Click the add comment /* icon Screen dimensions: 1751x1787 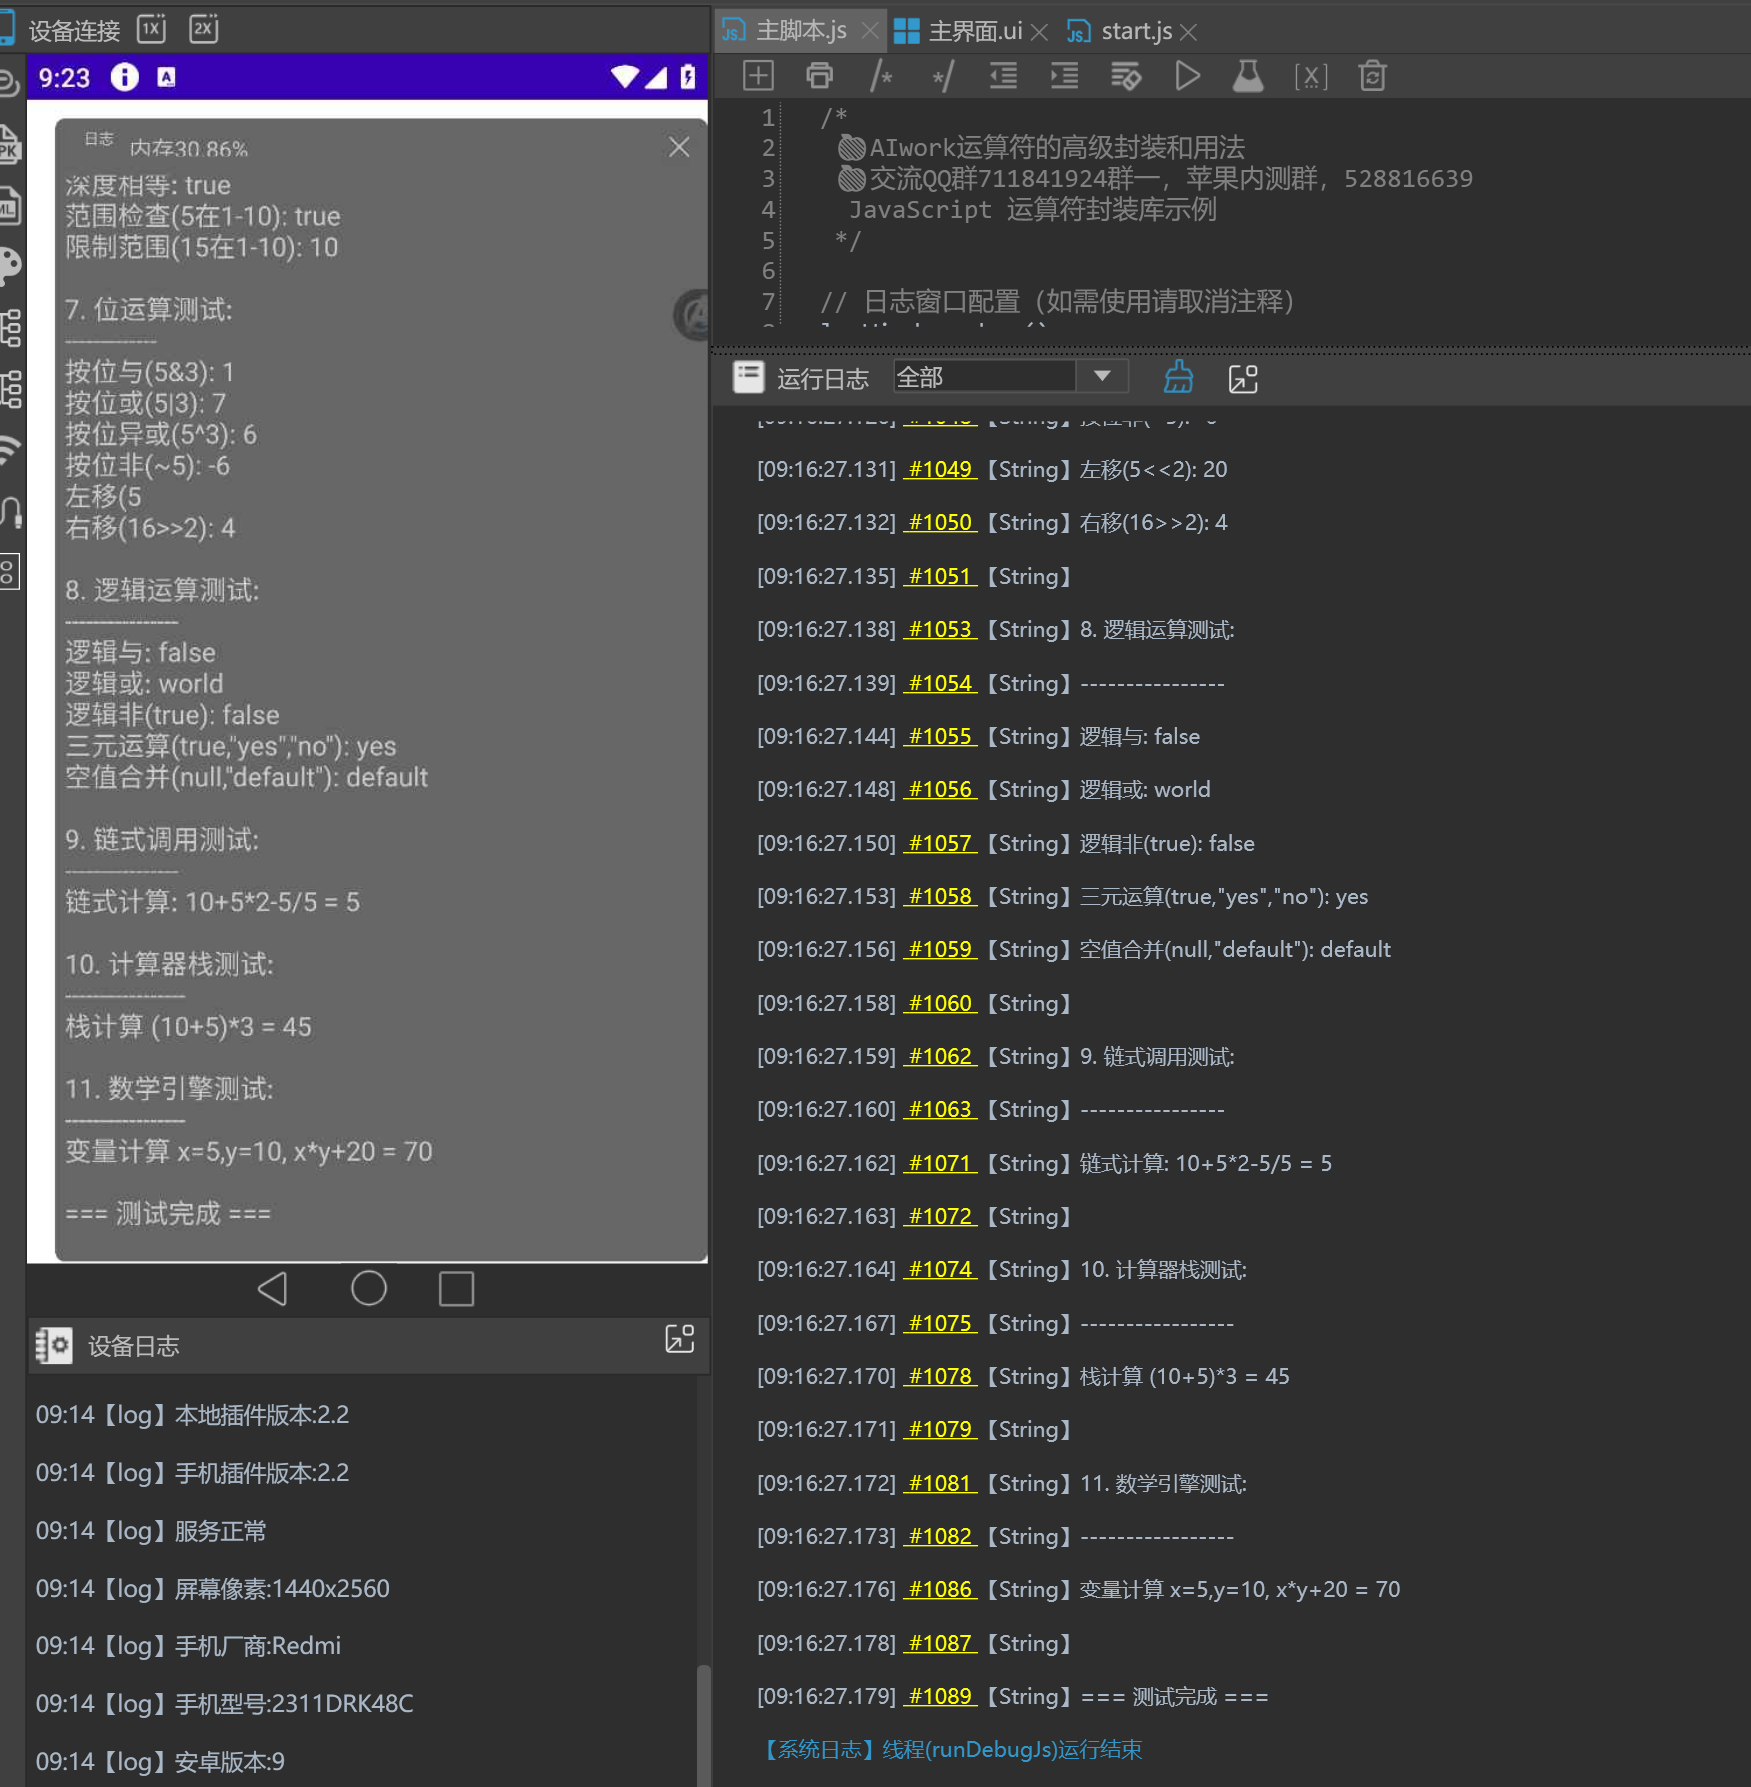tap(881, 76)
